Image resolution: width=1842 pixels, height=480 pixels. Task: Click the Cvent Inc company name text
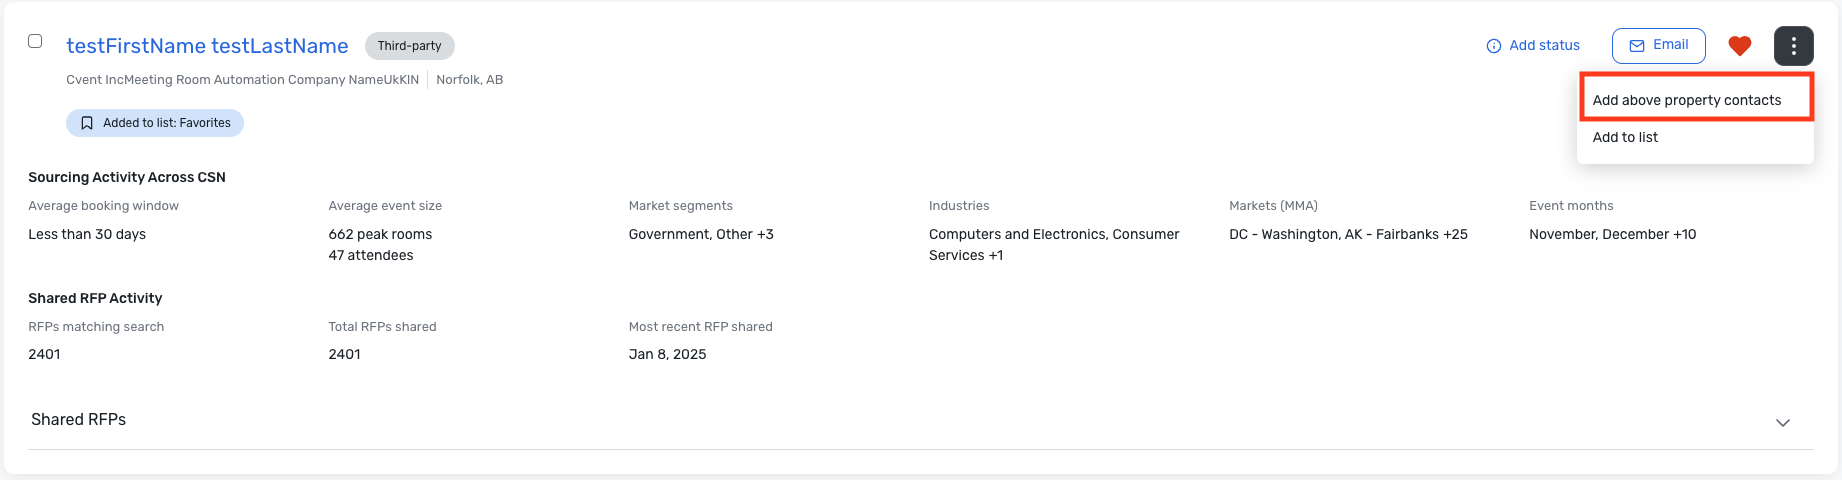coord(92,80)
